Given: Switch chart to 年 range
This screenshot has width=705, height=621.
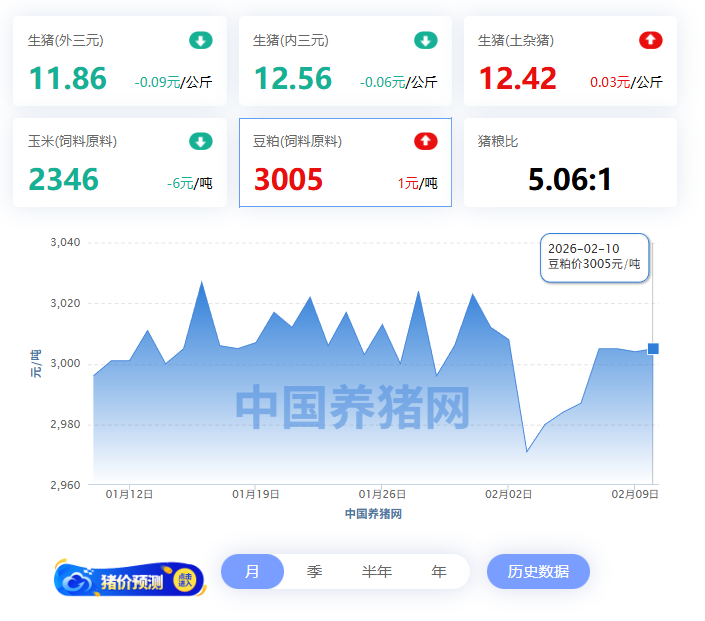Looking at the screenshot, I should click(x=439, y=572).
